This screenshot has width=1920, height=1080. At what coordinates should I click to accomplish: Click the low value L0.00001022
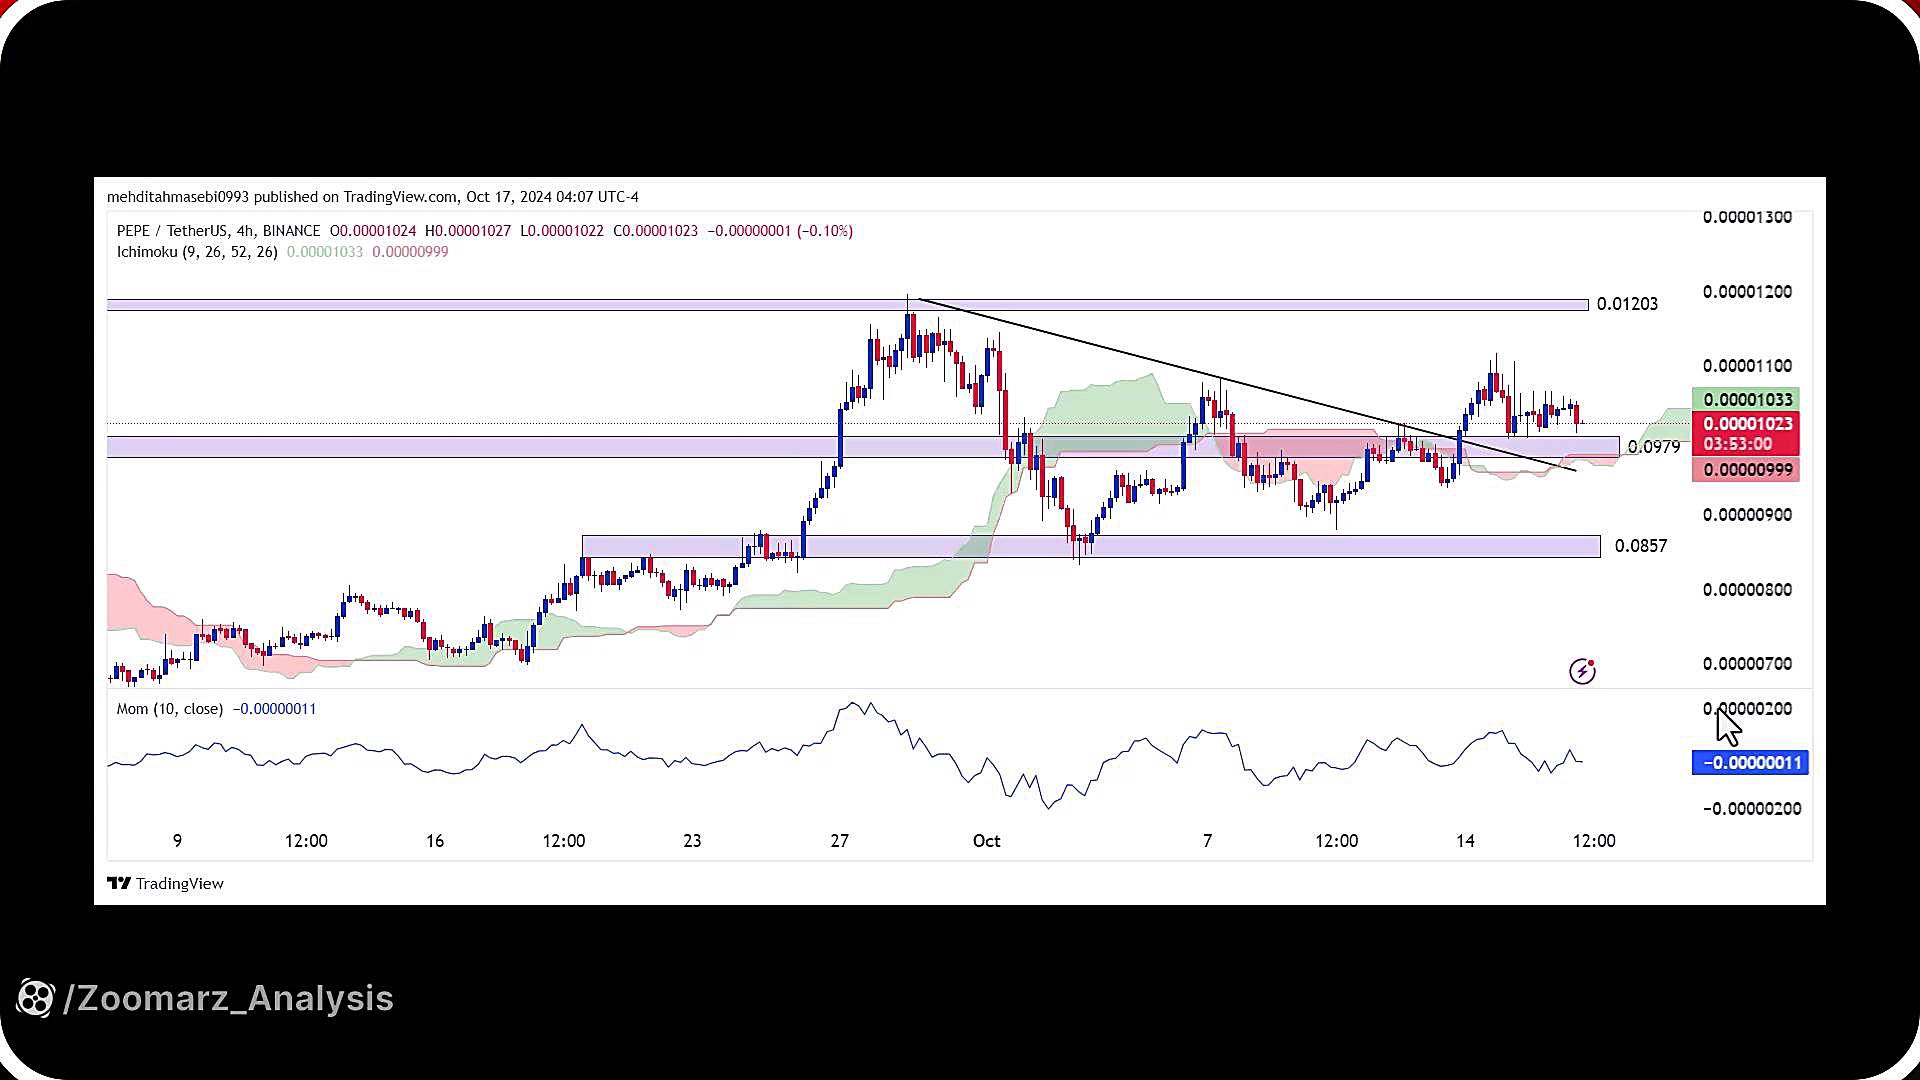pos(562,231)
